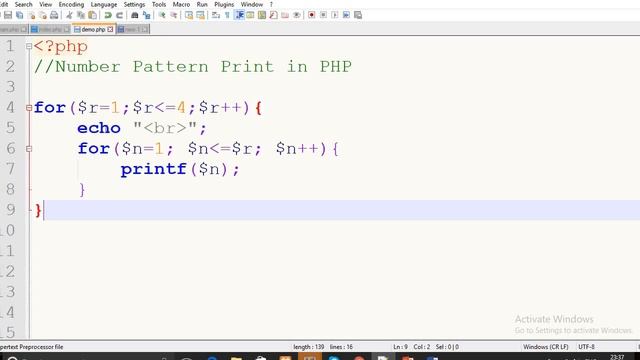Toggle synchronized horizontal scrolling
This screenshot has width=640, height=360.
pos(200,15)
